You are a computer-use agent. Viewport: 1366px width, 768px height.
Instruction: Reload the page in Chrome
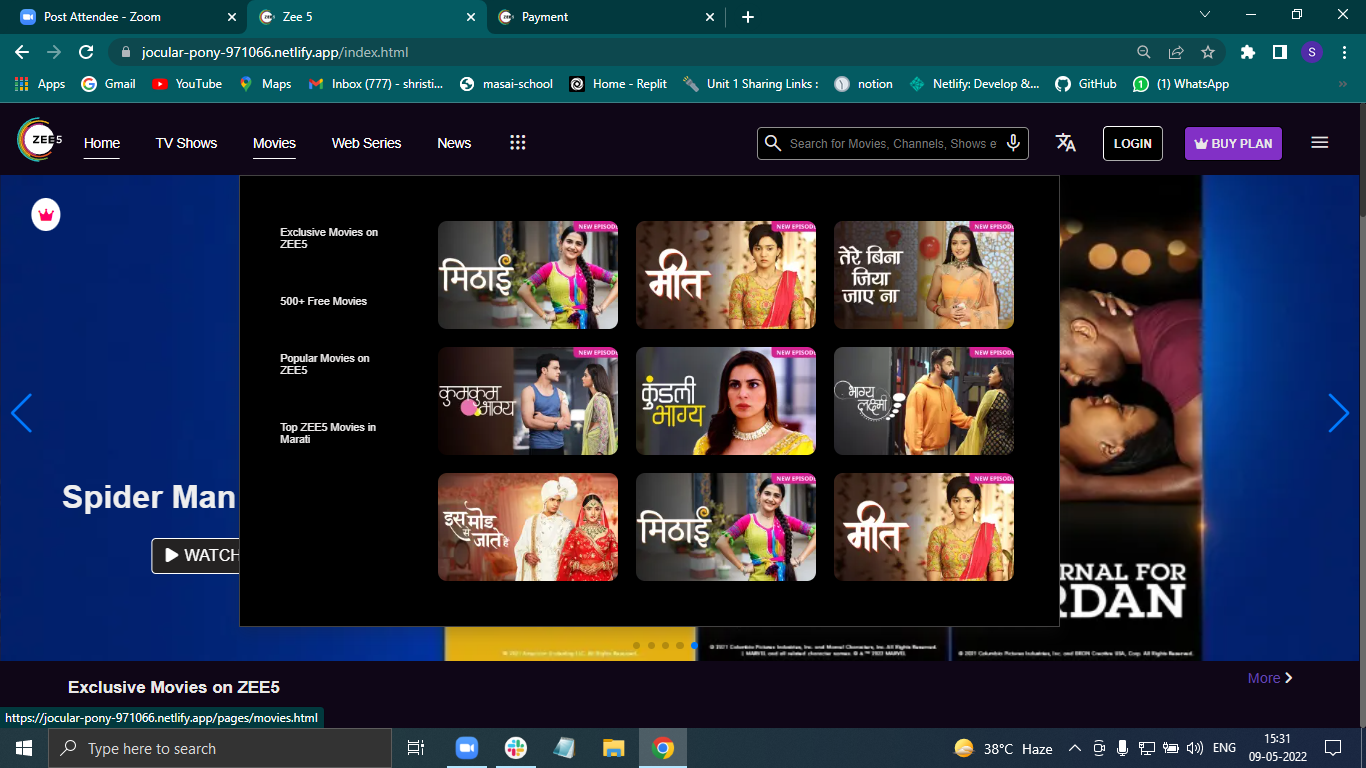pyautogui.click(x=86, y=52)
